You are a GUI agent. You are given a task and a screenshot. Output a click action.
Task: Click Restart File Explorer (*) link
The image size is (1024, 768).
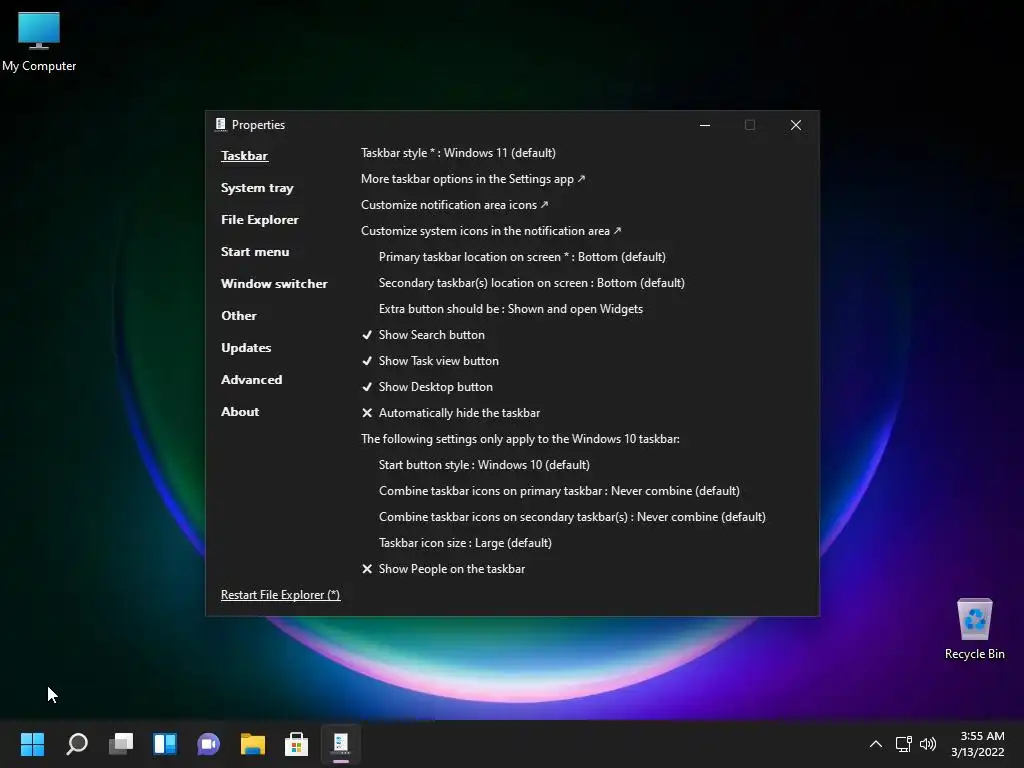(x=280, y=595)
